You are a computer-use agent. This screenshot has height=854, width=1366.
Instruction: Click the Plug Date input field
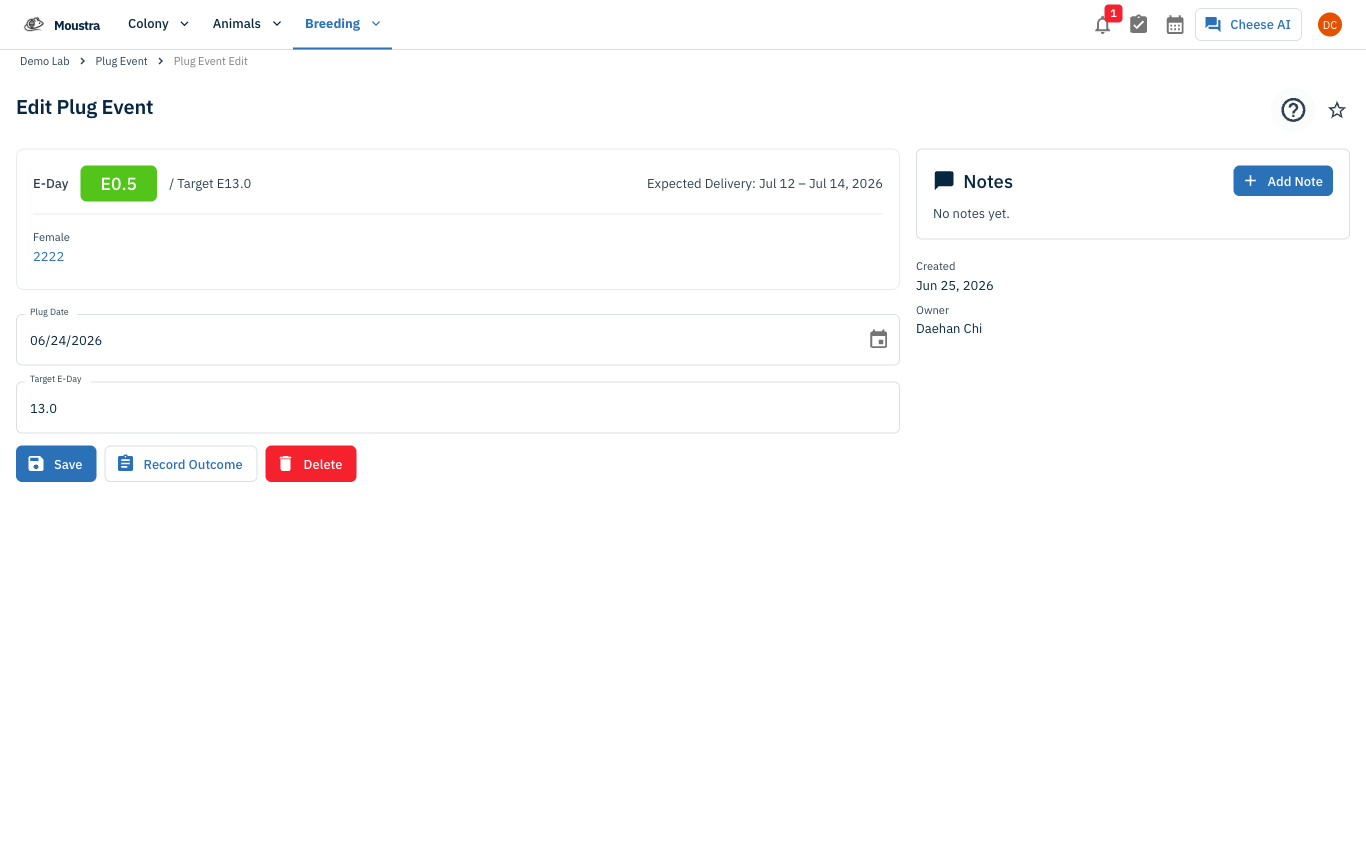[458, 340]
